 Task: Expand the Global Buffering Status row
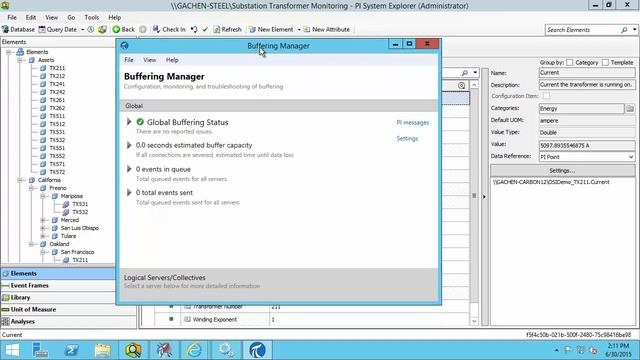tap(129, 122)
